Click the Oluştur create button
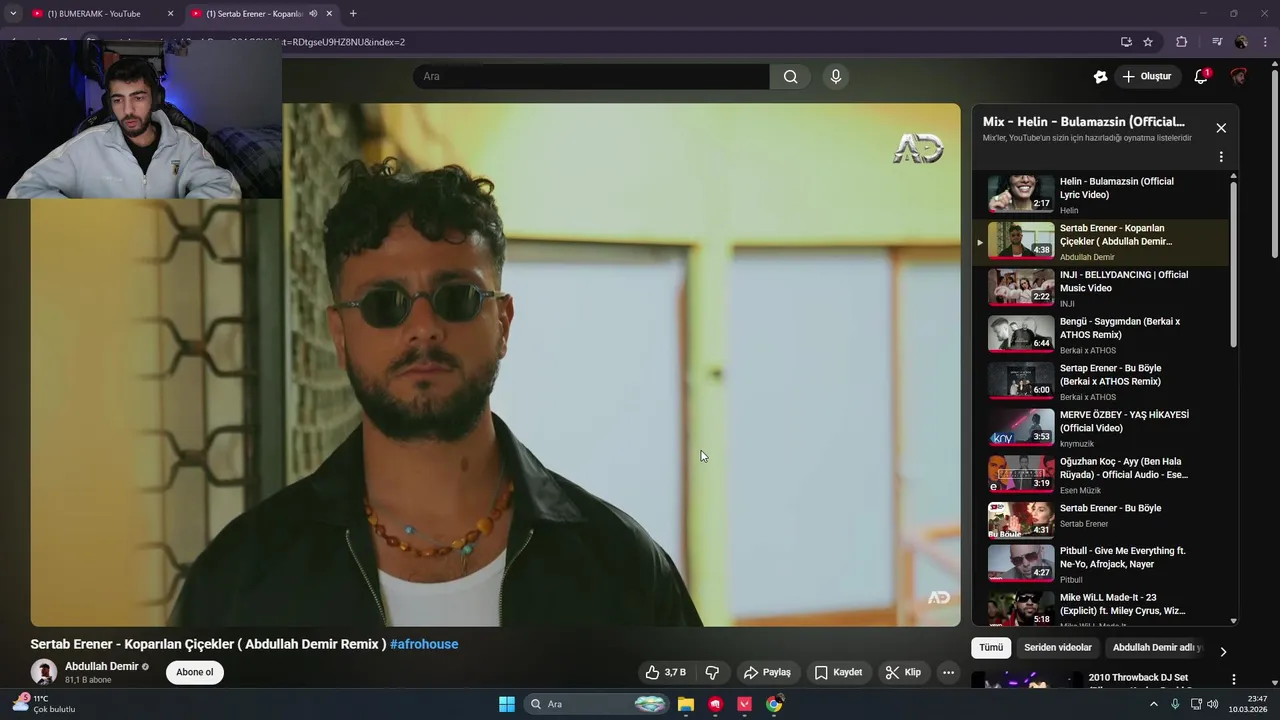 point(1147,77)
